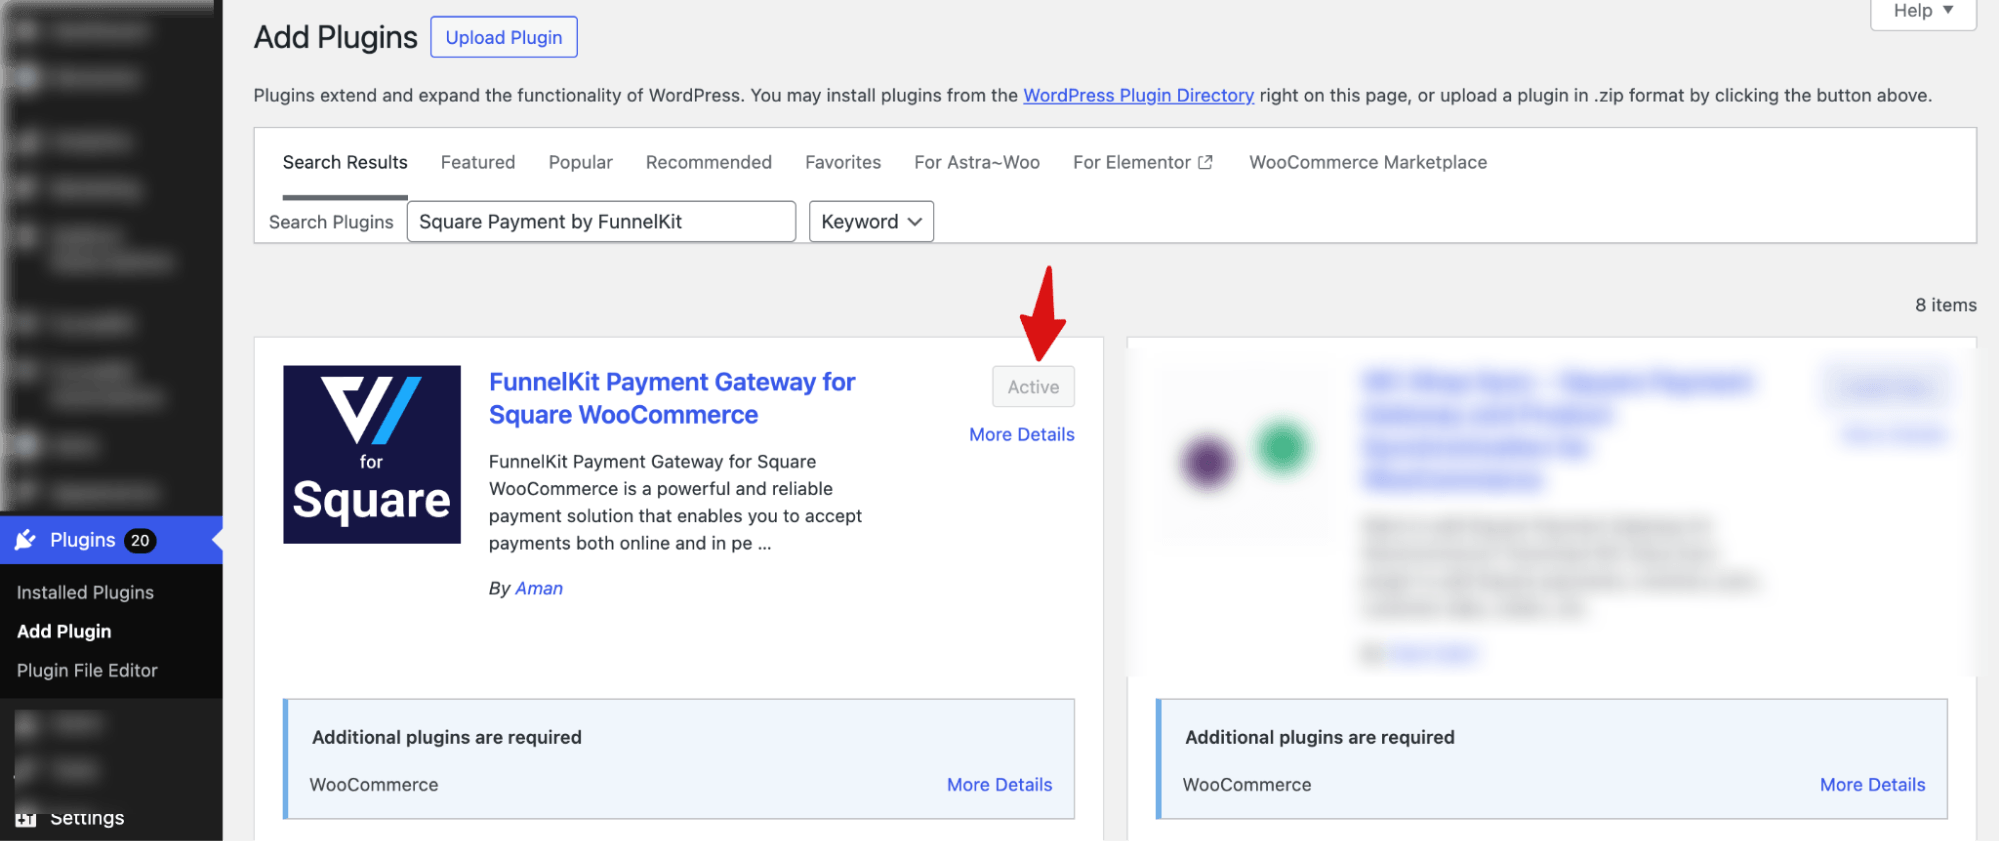This screenshot has height=842, width=1999.
Task: Open the WordPress Plugin Directory link
Action: pos(1138,95)
